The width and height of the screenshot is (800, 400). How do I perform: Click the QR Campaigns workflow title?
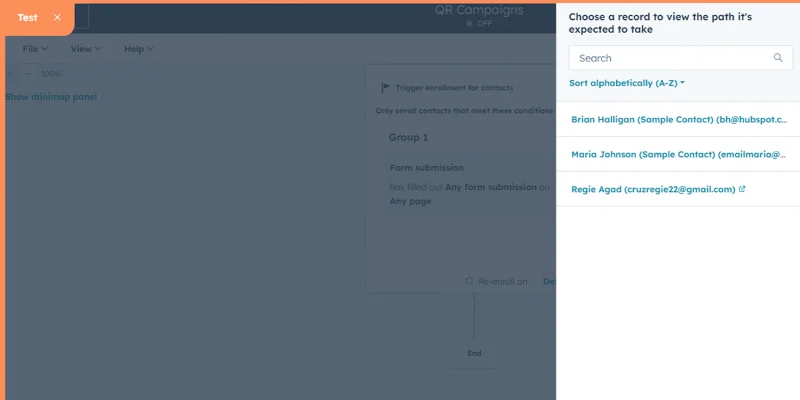tap(479, 10)
